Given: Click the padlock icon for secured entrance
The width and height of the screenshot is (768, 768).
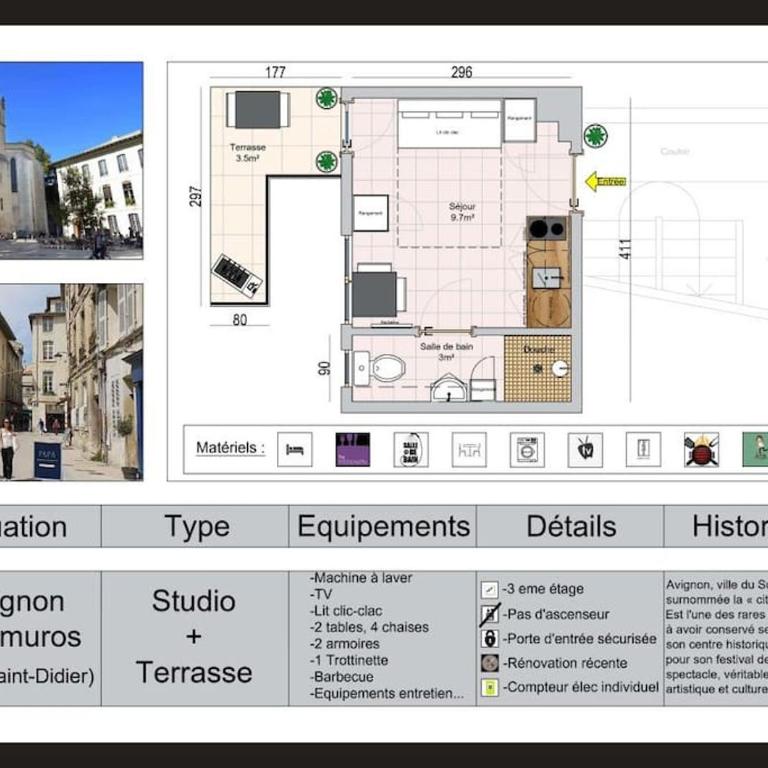Looking at the screenshot, I should 490,639.
